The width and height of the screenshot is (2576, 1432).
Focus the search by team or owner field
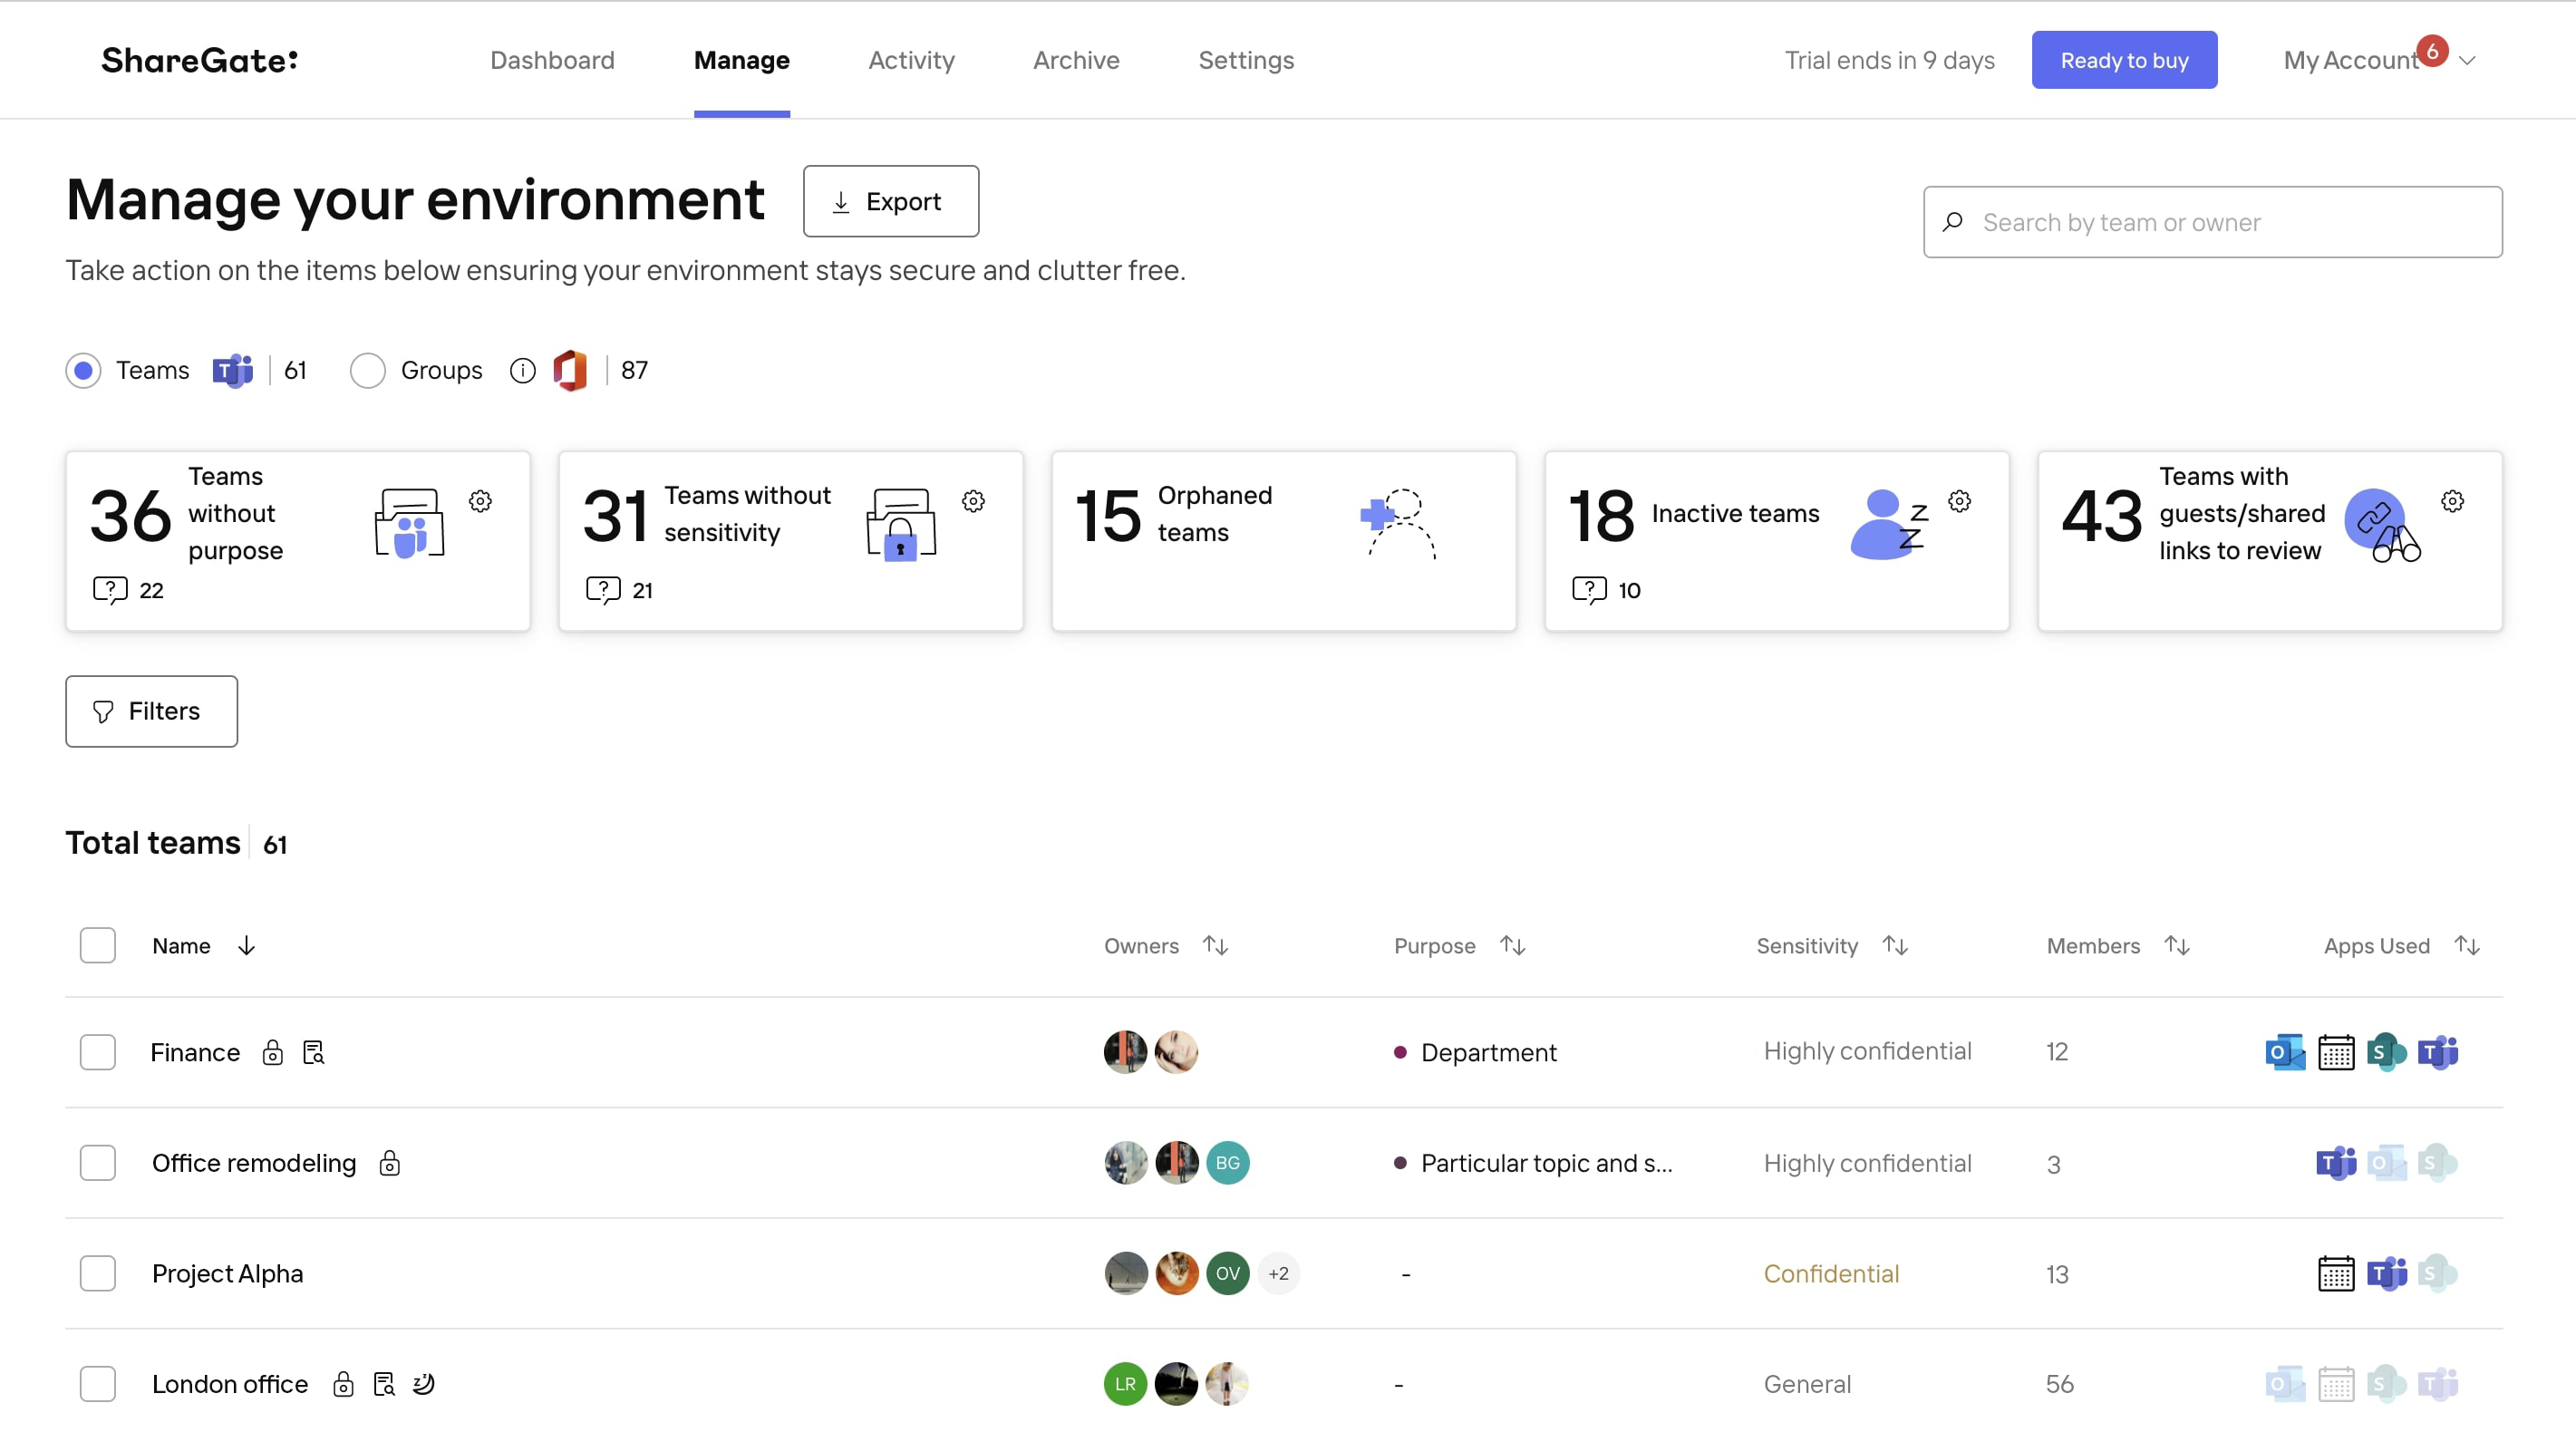2212,222
